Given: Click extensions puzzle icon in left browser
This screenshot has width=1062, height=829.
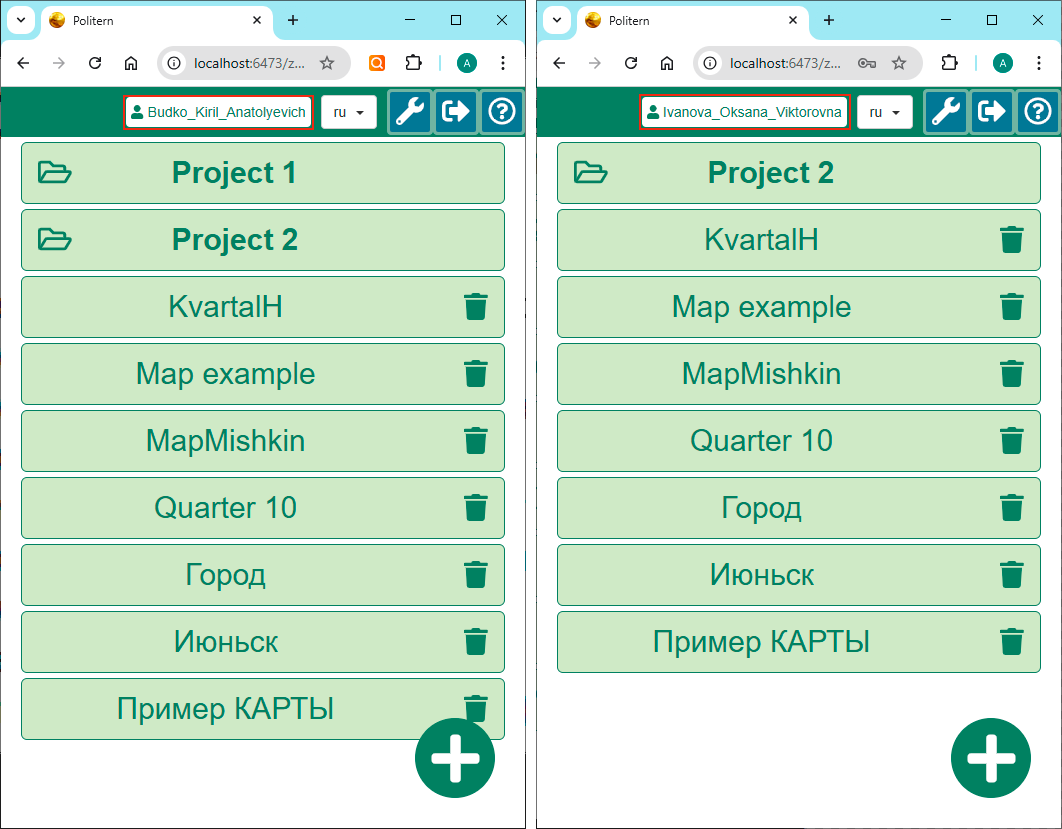Looking at the screenshot, I should 413,63.
